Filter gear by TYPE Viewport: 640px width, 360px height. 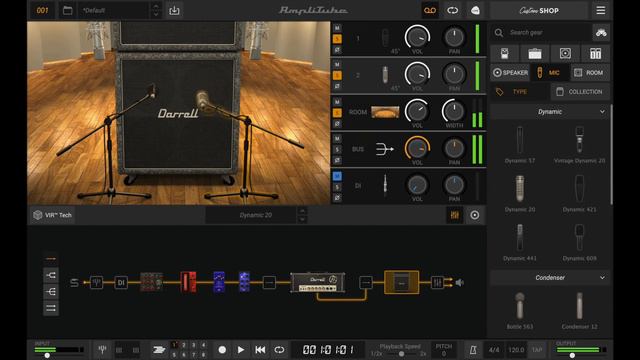click(x=519, y=92)
